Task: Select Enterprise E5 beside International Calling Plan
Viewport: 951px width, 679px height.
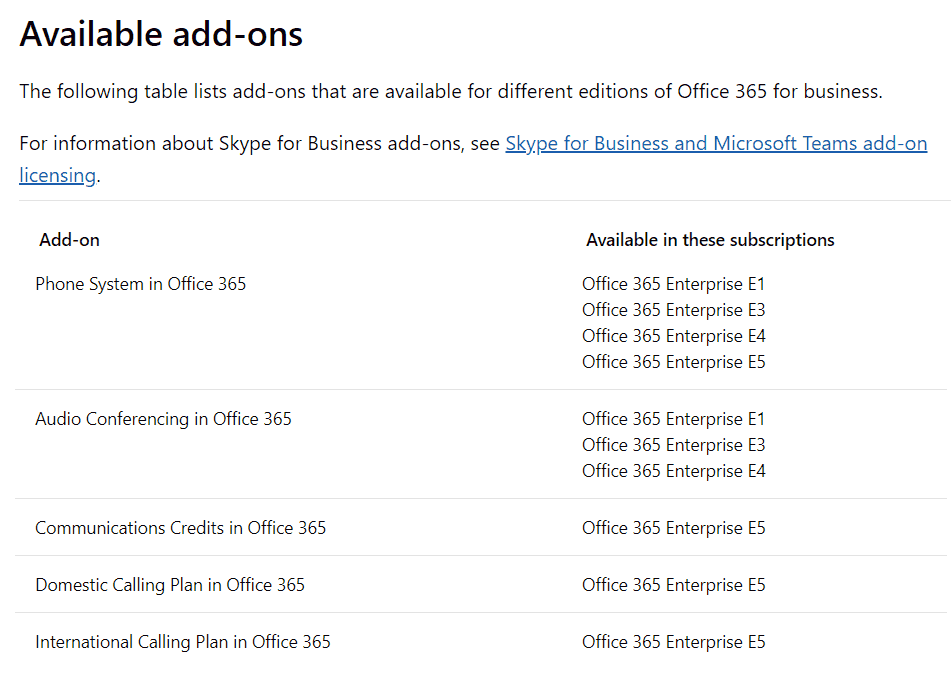Action: point(673,642)
